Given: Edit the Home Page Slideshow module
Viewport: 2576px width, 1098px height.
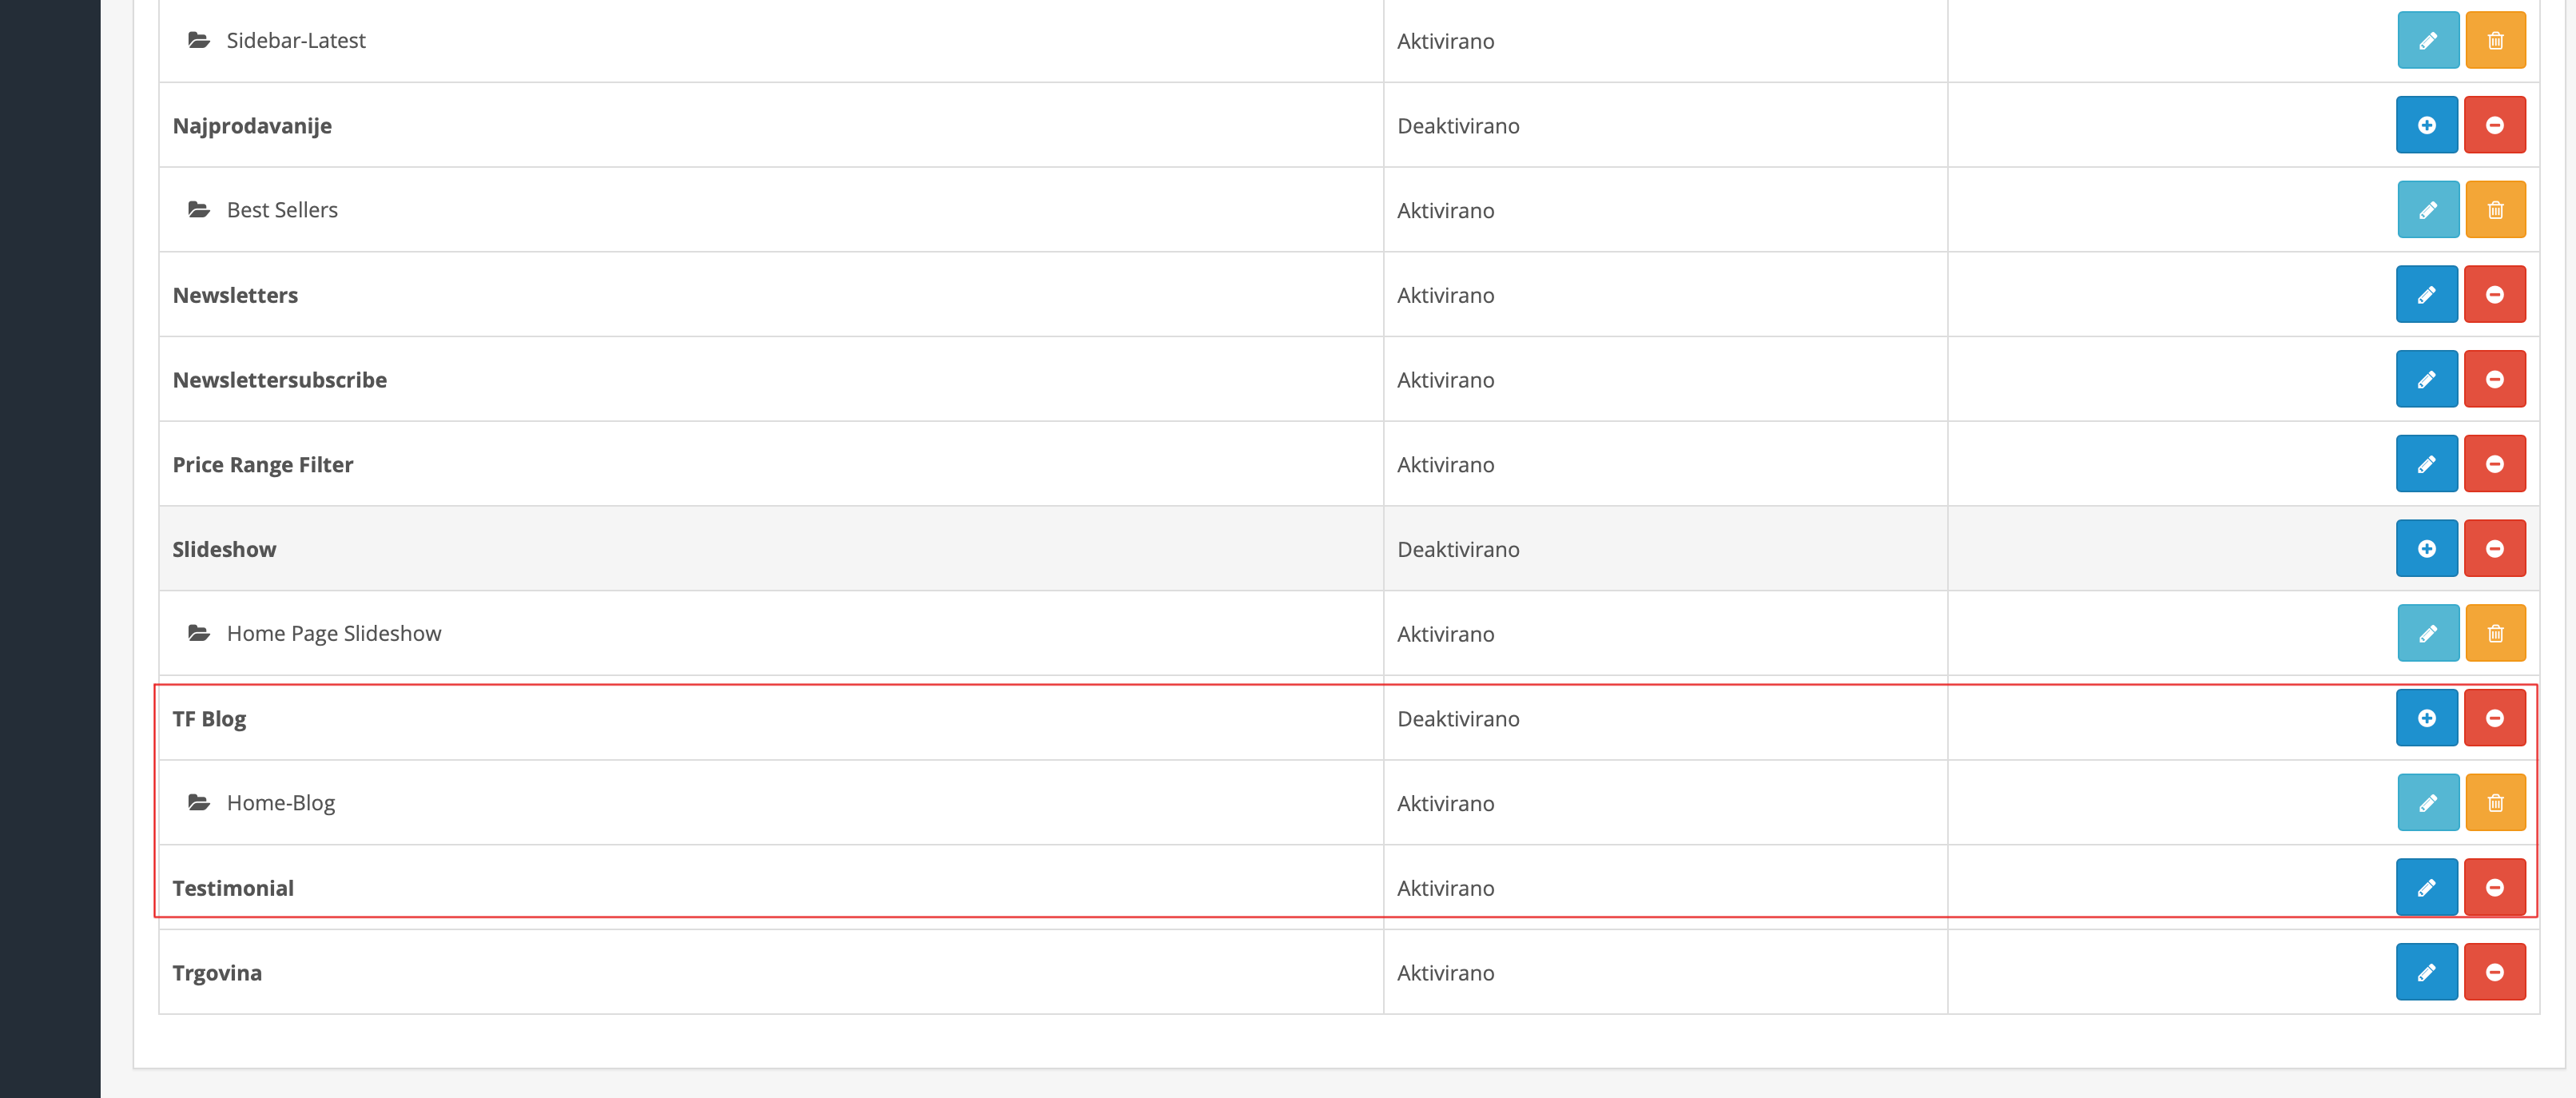Looking at the screenshot, I should pyautogui.click(x=2427, y=633).
